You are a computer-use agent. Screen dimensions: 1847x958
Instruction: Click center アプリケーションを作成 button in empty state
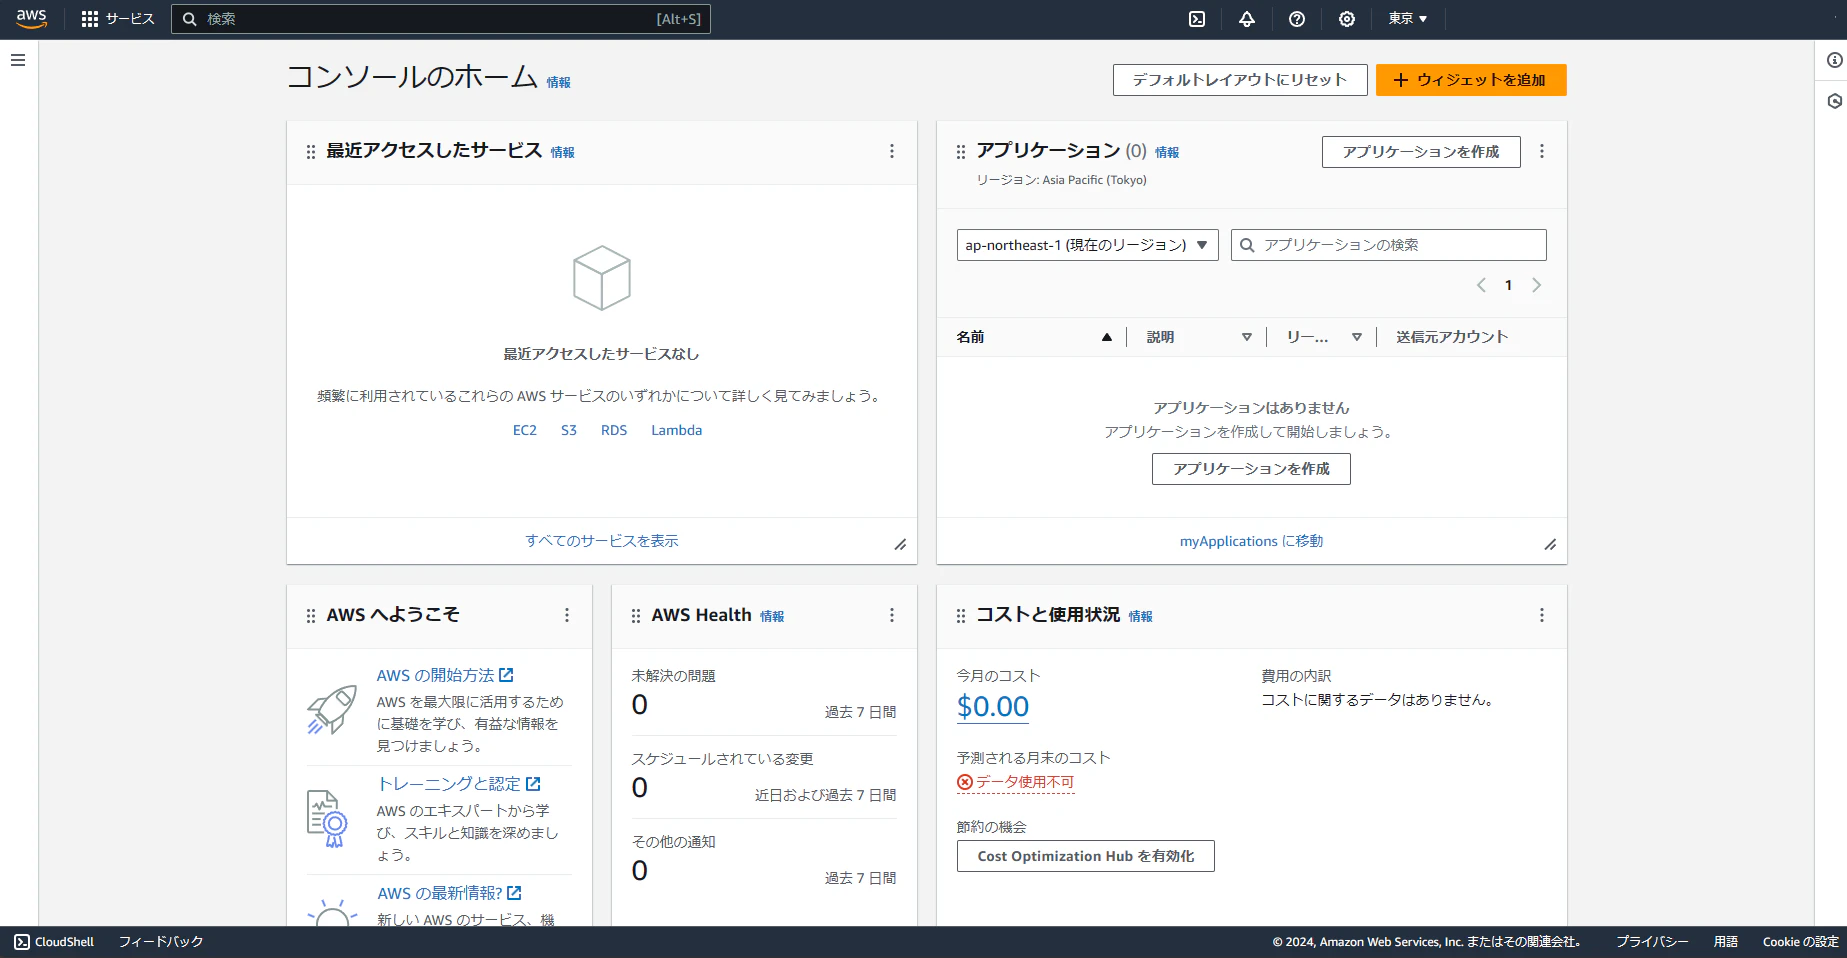pyautogui.click(x=1251, y=469)
